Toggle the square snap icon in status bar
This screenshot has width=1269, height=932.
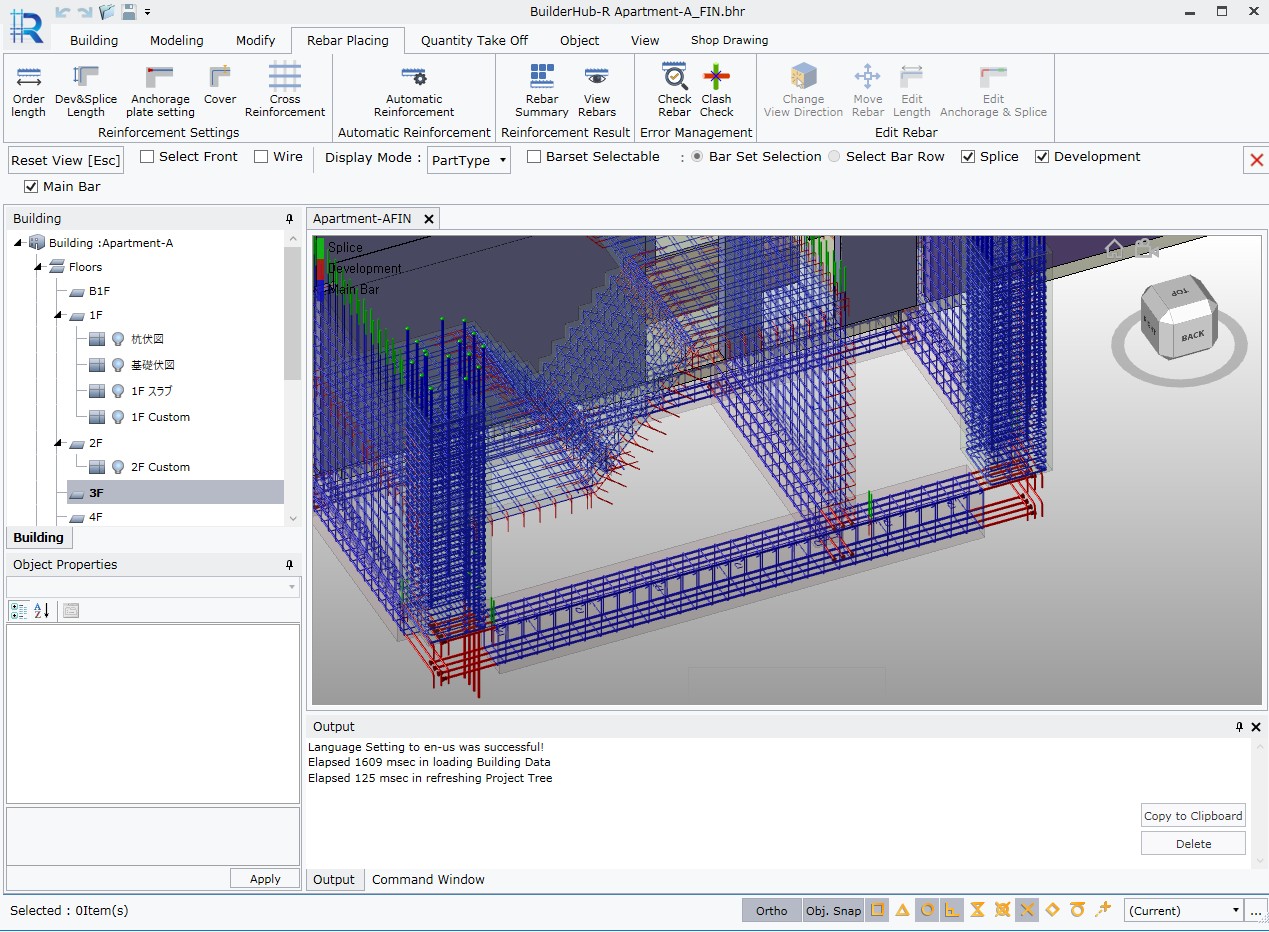[877, 910]
